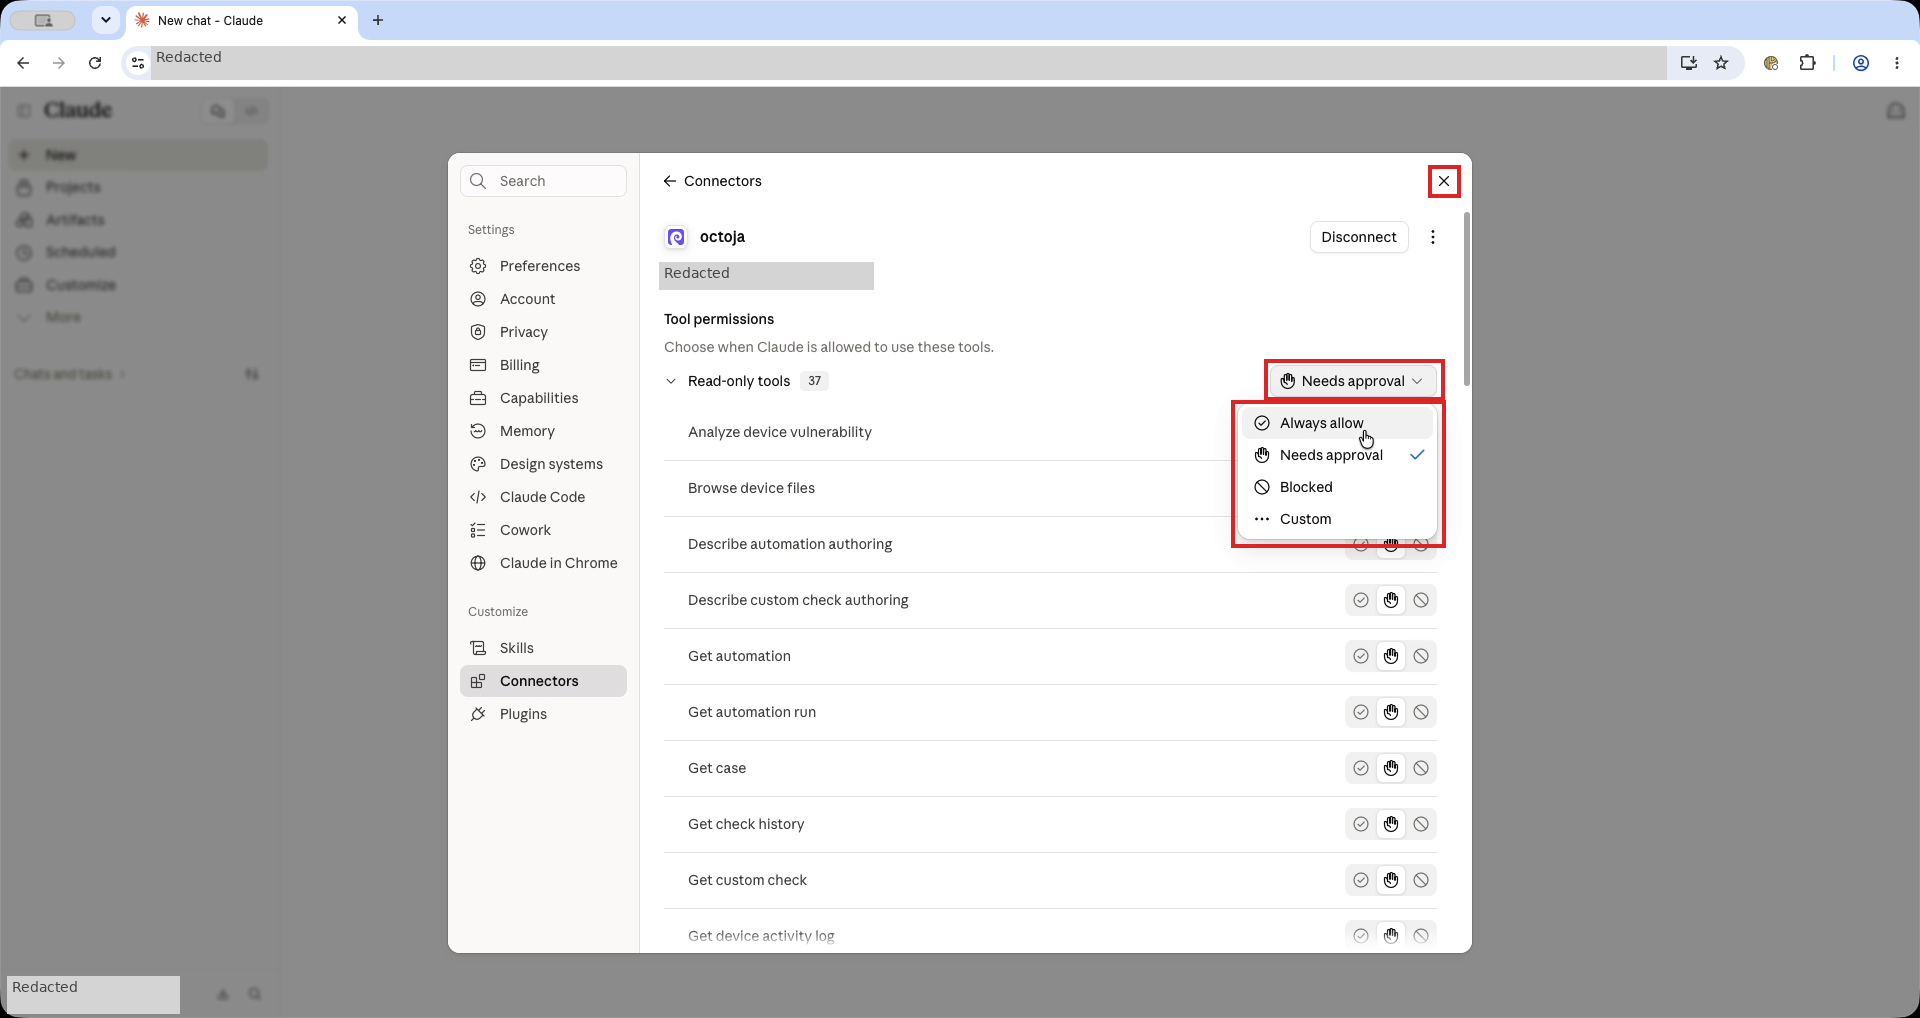The image size is (1920, 1018).
Task: Choose Needs approval menu option
Action: 1337,455
